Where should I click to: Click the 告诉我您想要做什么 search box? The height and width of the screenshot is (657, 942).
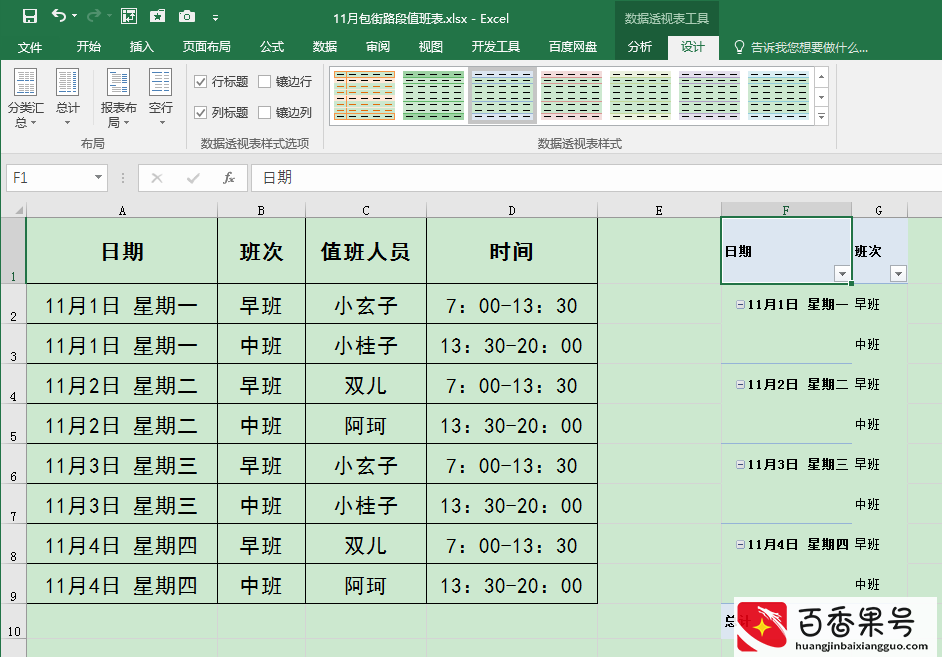(801, 47)
